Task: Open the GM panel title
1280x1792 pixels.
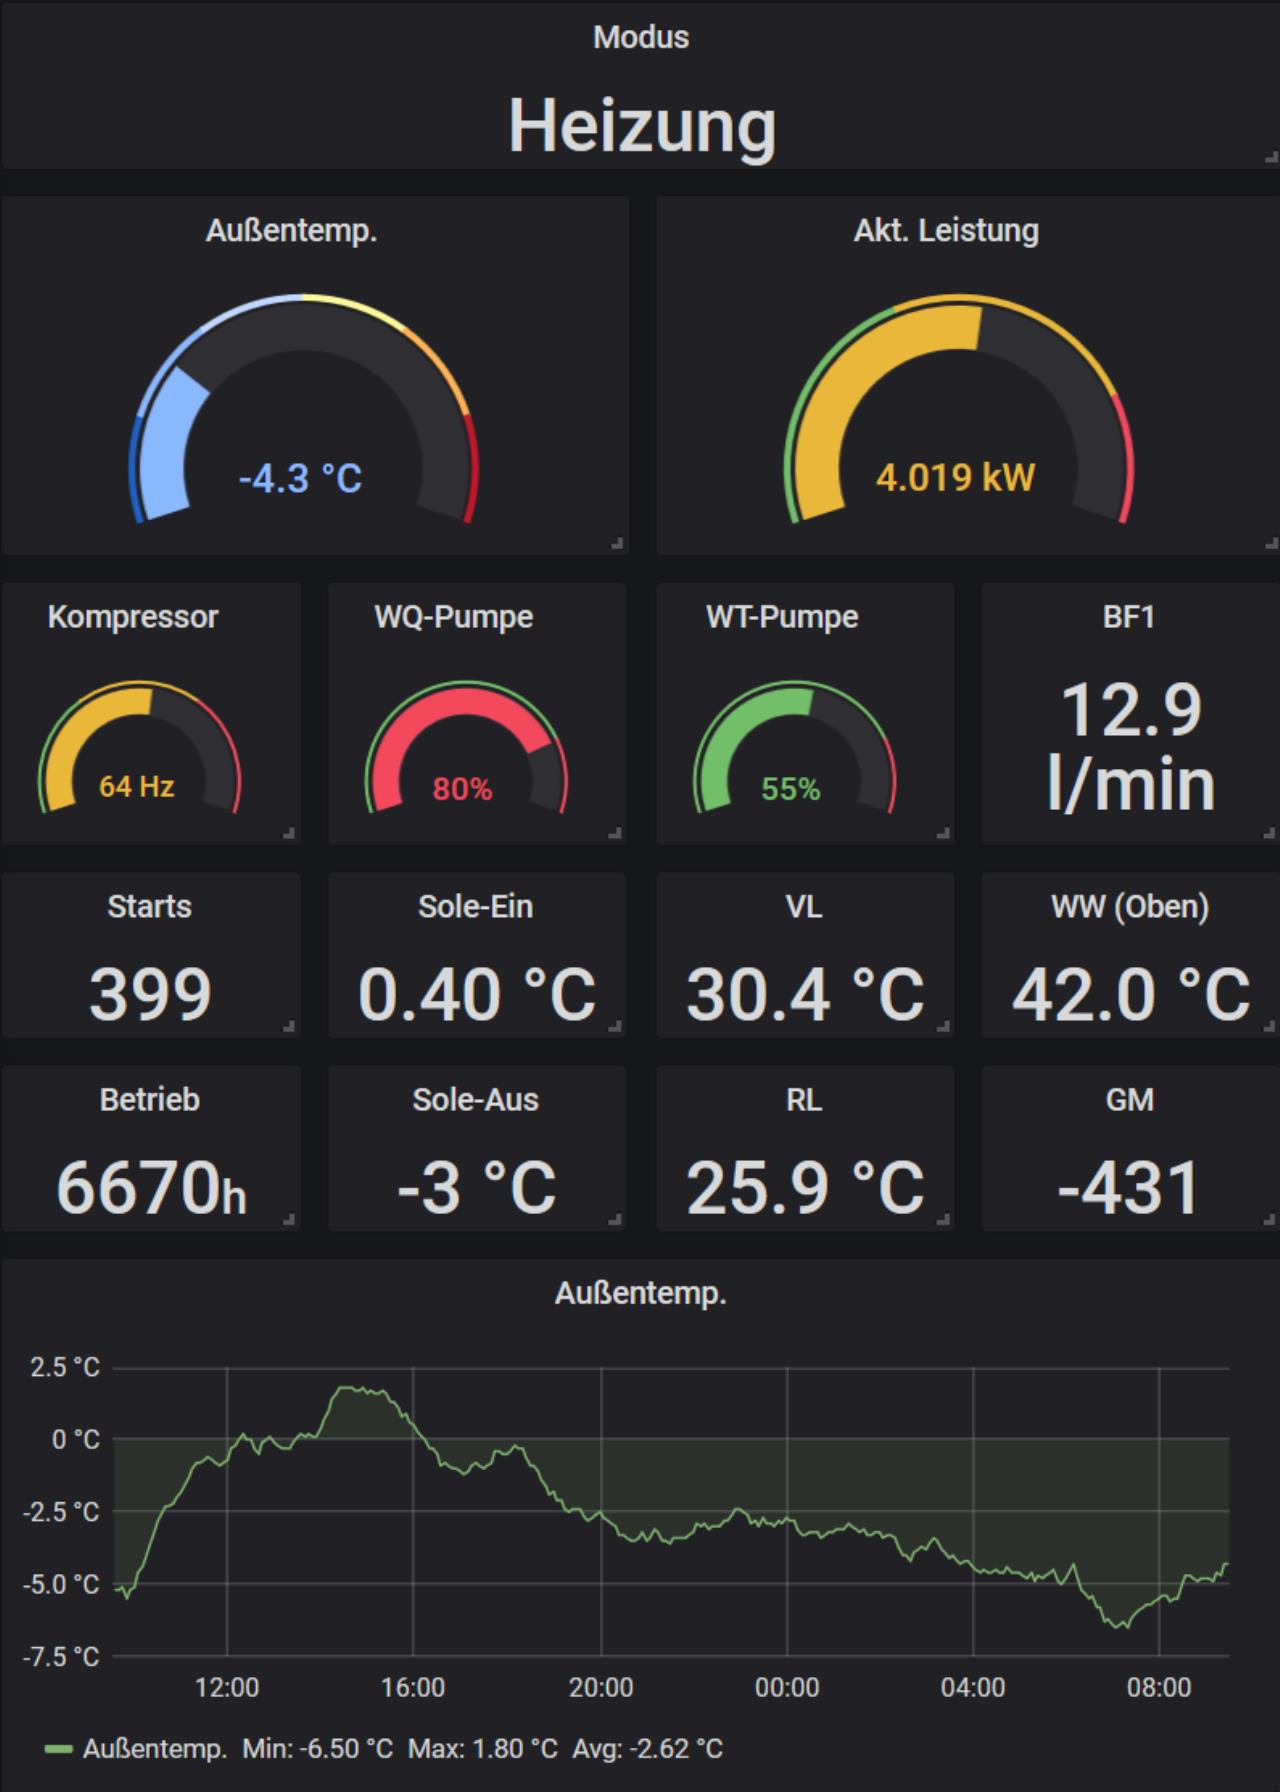Action: pos(1130,1099)
